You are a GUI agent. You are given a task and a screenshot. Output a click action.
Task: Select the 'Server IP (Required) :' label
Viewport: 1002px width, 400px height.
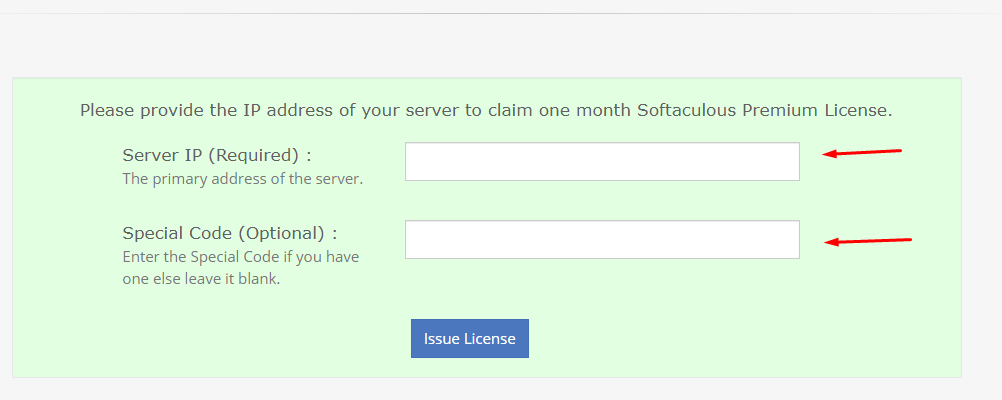[217, 155]
